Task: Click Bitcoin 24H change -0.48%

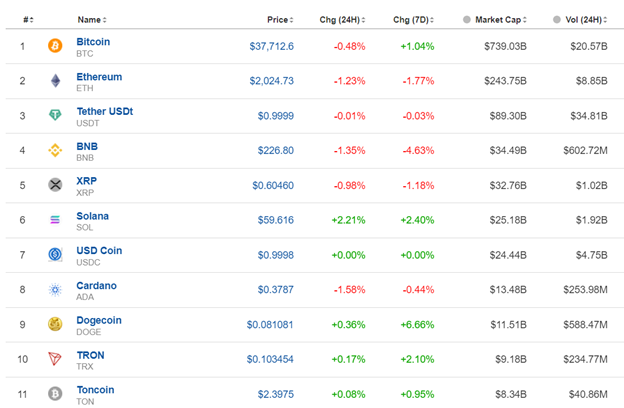Action: 349,46
